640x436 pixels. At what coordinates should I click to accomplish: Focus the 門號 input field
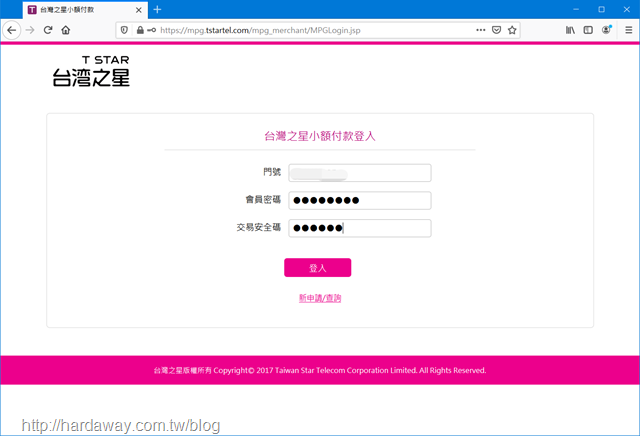[360, 173]
